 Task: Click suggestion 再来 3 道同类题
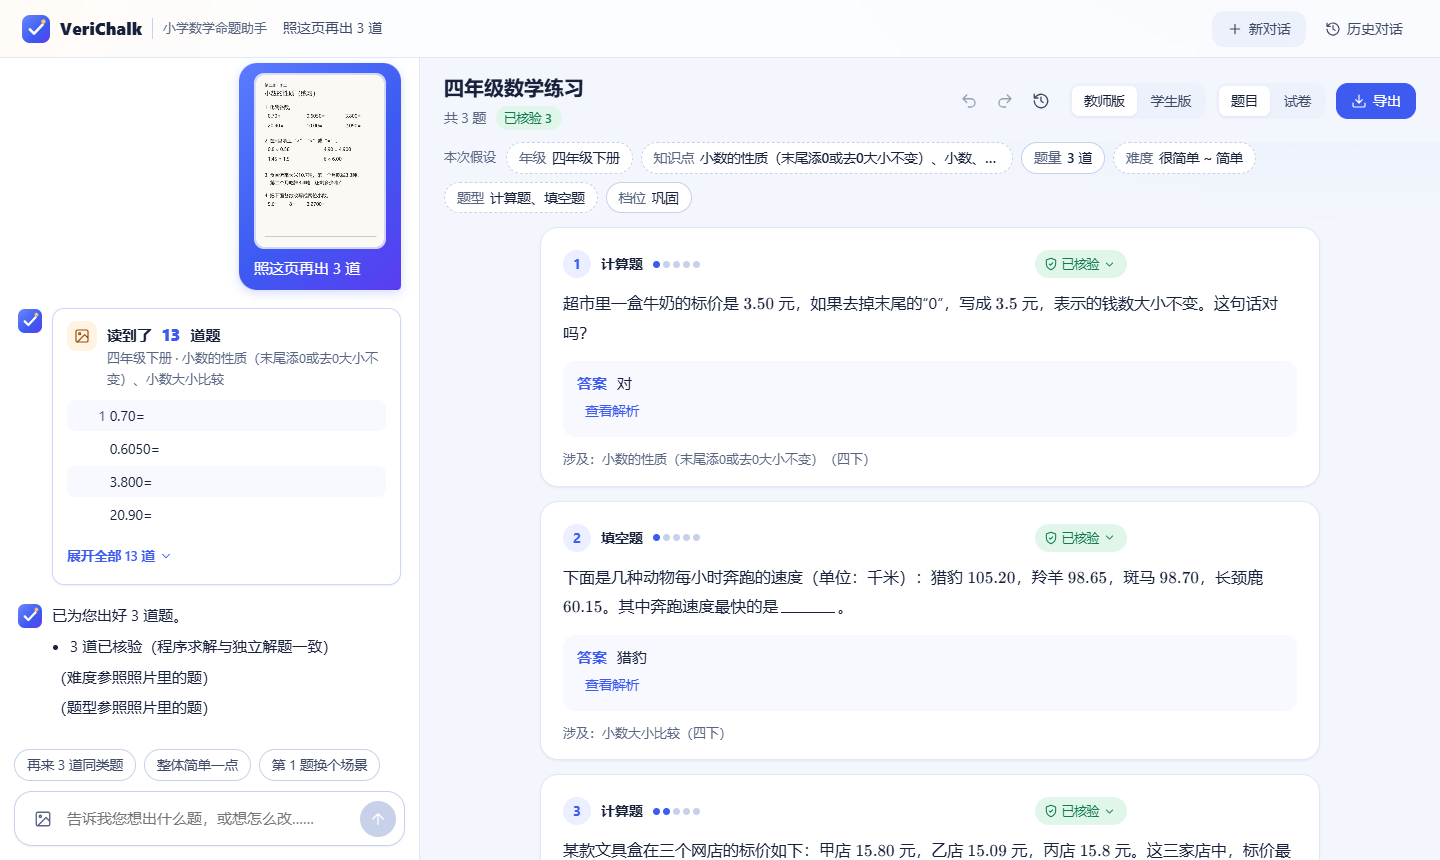coord(75,765)
